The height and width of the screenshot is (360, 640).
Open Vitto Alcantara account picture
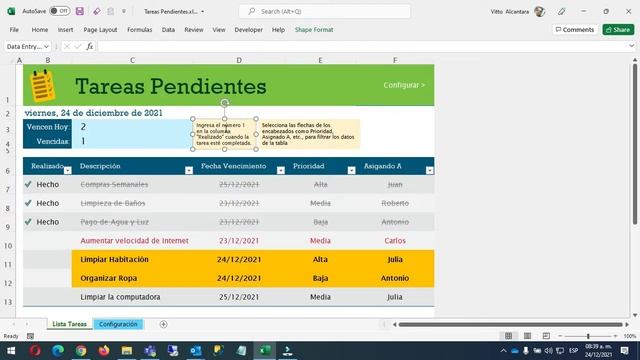pos(540,11)
